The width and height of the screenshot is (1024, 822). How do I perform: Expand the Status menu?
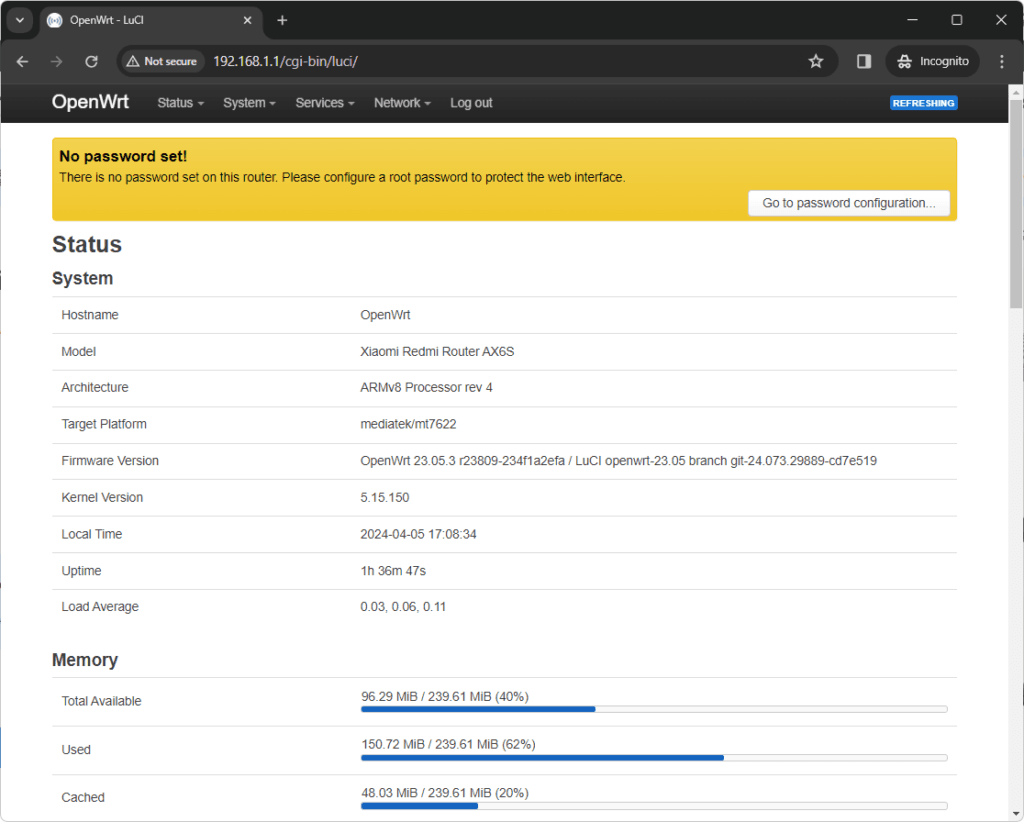(x=181, y=103)
